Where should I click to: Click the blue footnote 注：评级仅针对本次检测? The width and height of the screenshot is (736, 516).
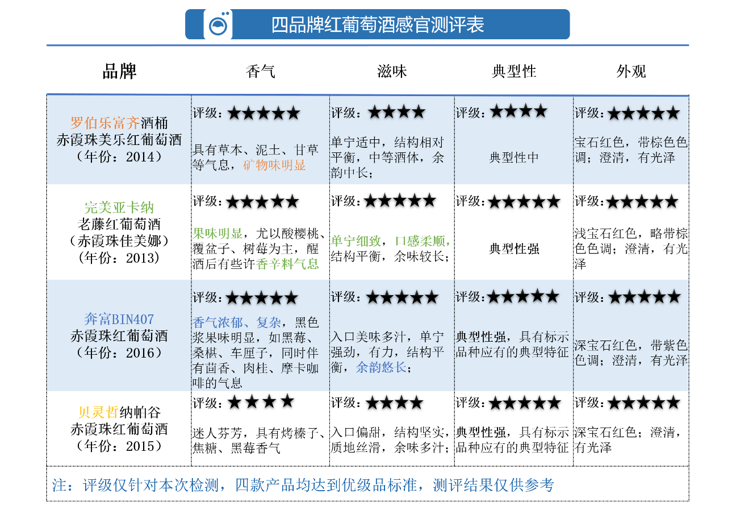coord(303,485)
